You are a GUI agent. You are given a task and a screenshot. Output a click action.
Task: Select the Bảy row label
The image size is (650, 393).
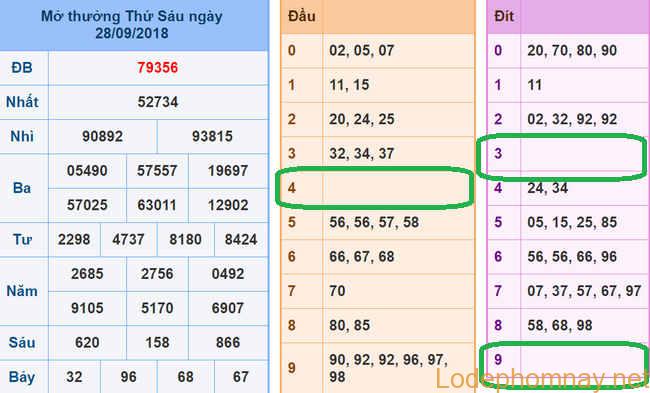pyautogui.click(x=22, y=377)
